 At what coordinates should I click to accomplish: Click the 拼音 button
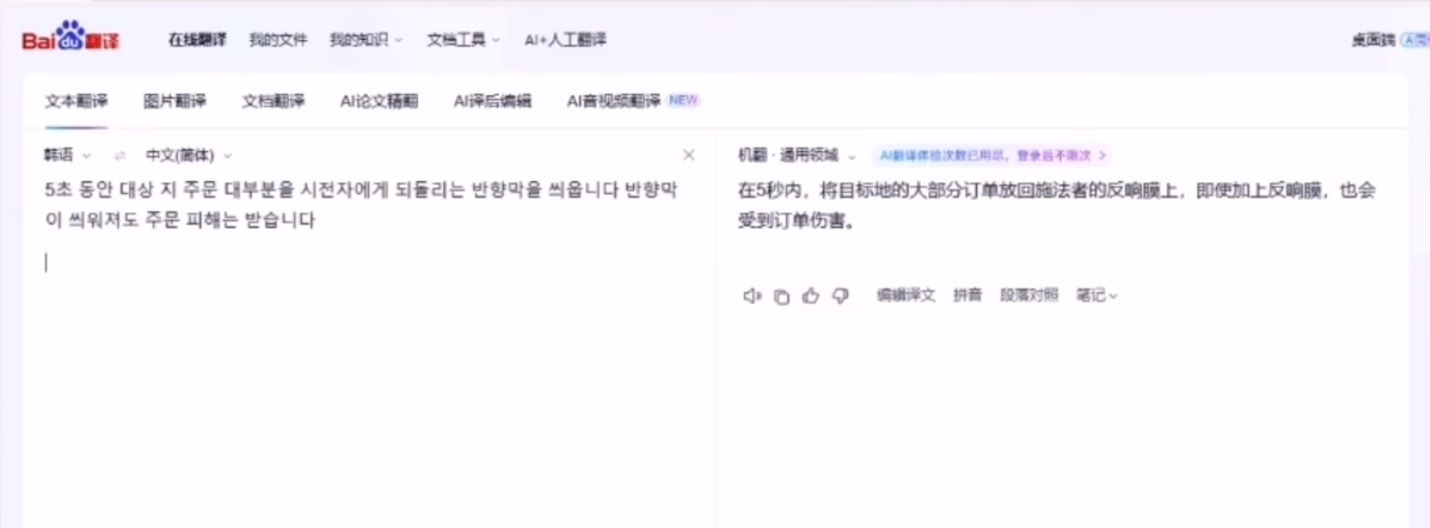967,295
